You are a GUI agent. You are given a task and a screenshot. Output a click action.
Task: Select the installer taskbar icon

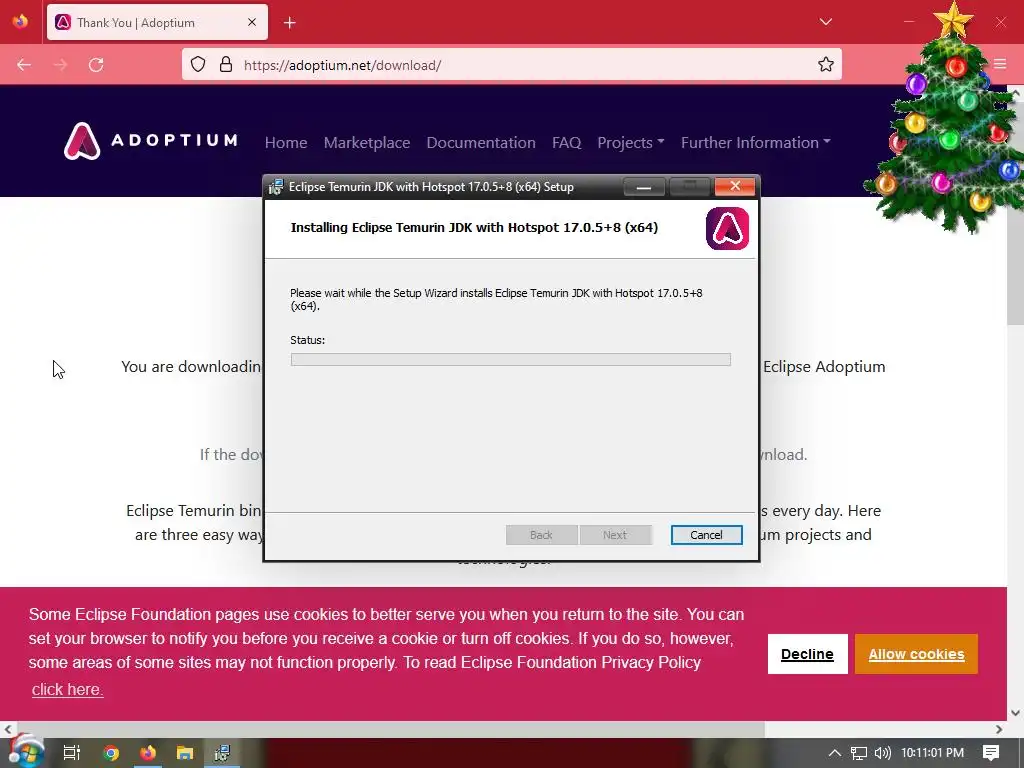(x=223, y=753)
